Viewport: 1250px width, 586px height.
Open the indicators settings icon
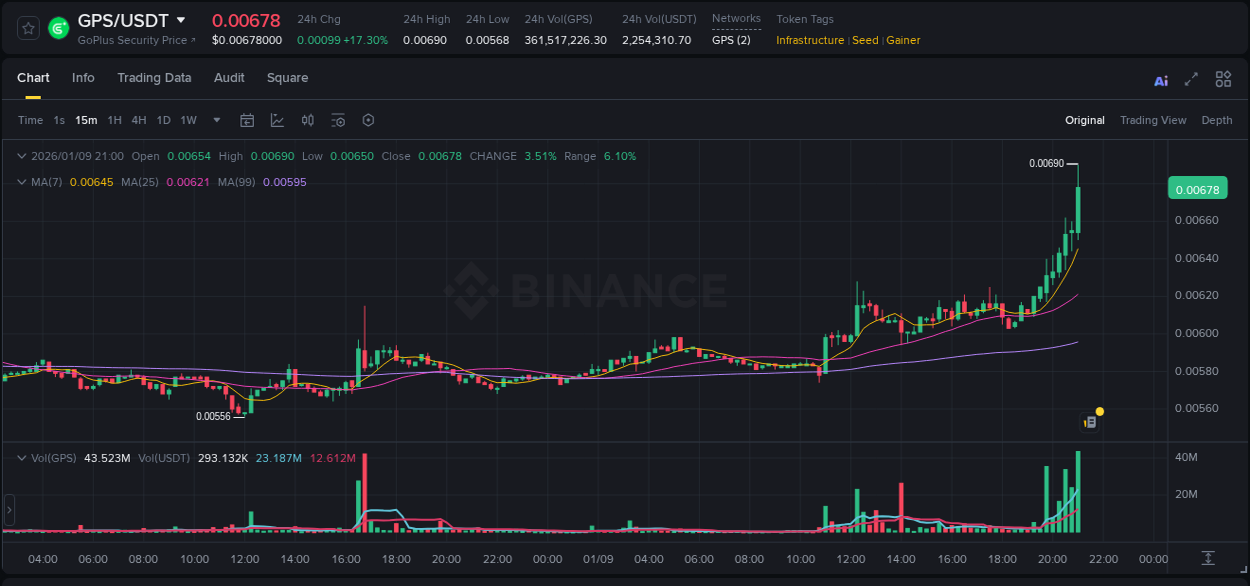click(338, 120)
